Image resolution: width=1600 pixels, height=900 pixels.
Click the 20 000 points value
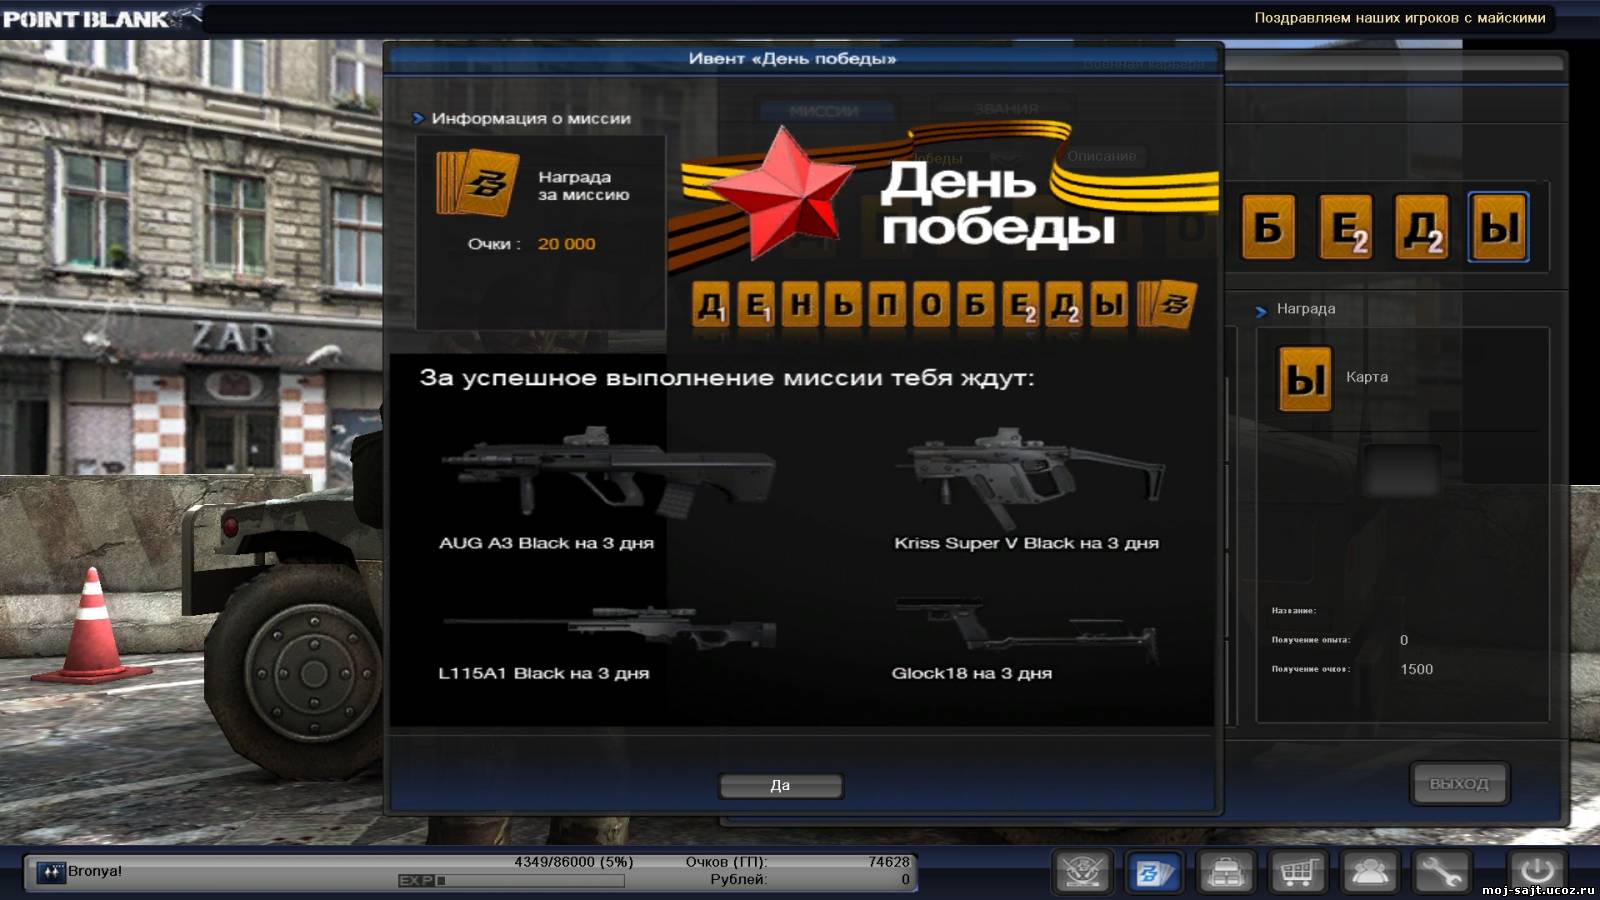(566, 244)
